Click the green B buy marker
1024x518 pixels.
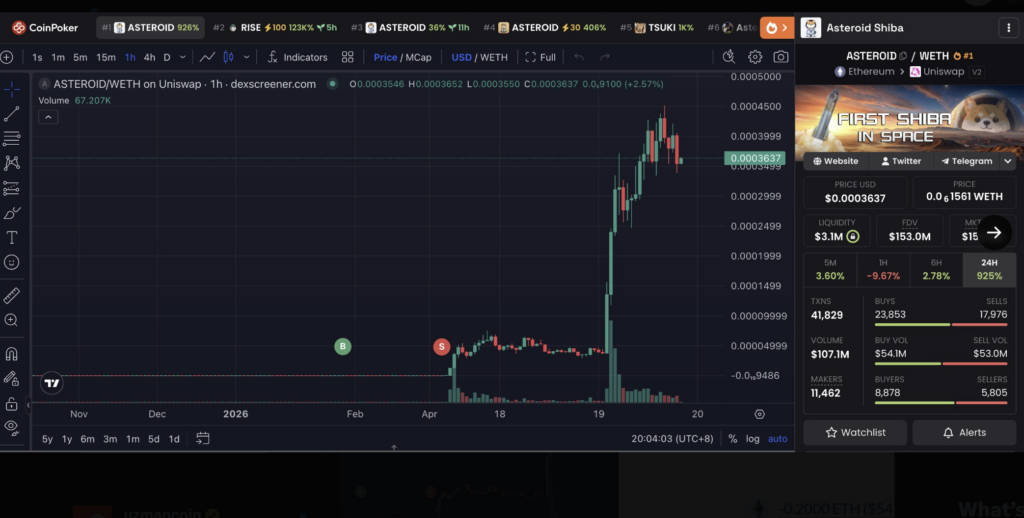point(343,347)
